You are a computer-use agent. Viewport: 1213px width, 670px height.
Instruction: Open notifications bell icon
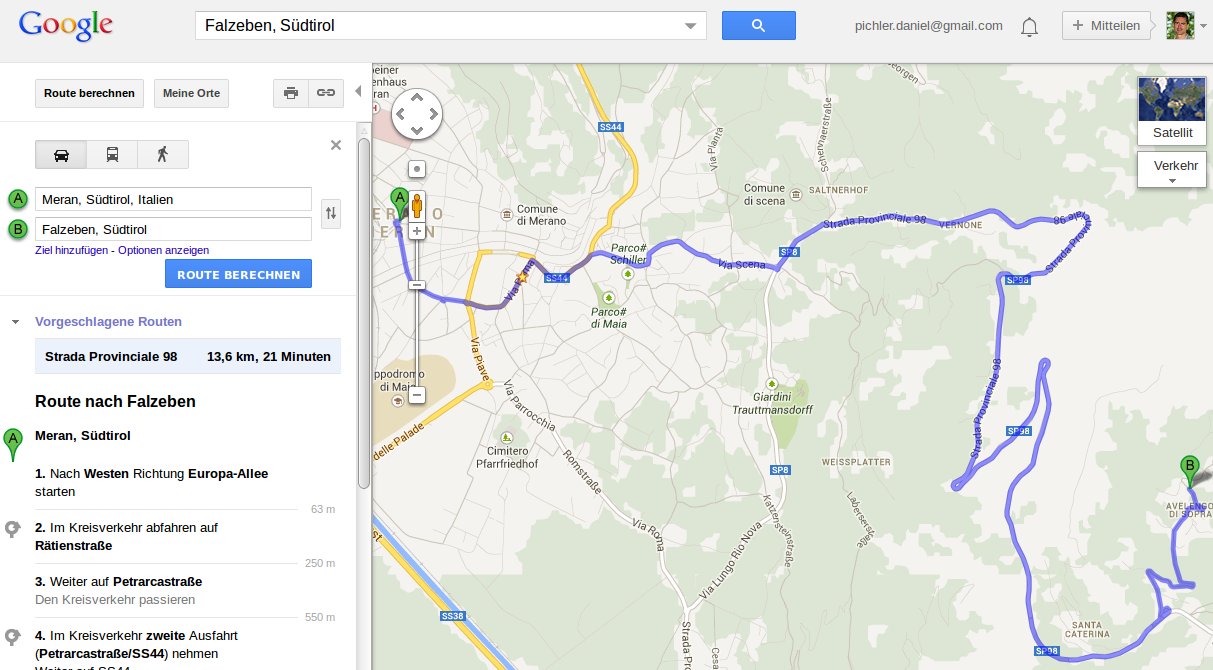point(1029,27)
